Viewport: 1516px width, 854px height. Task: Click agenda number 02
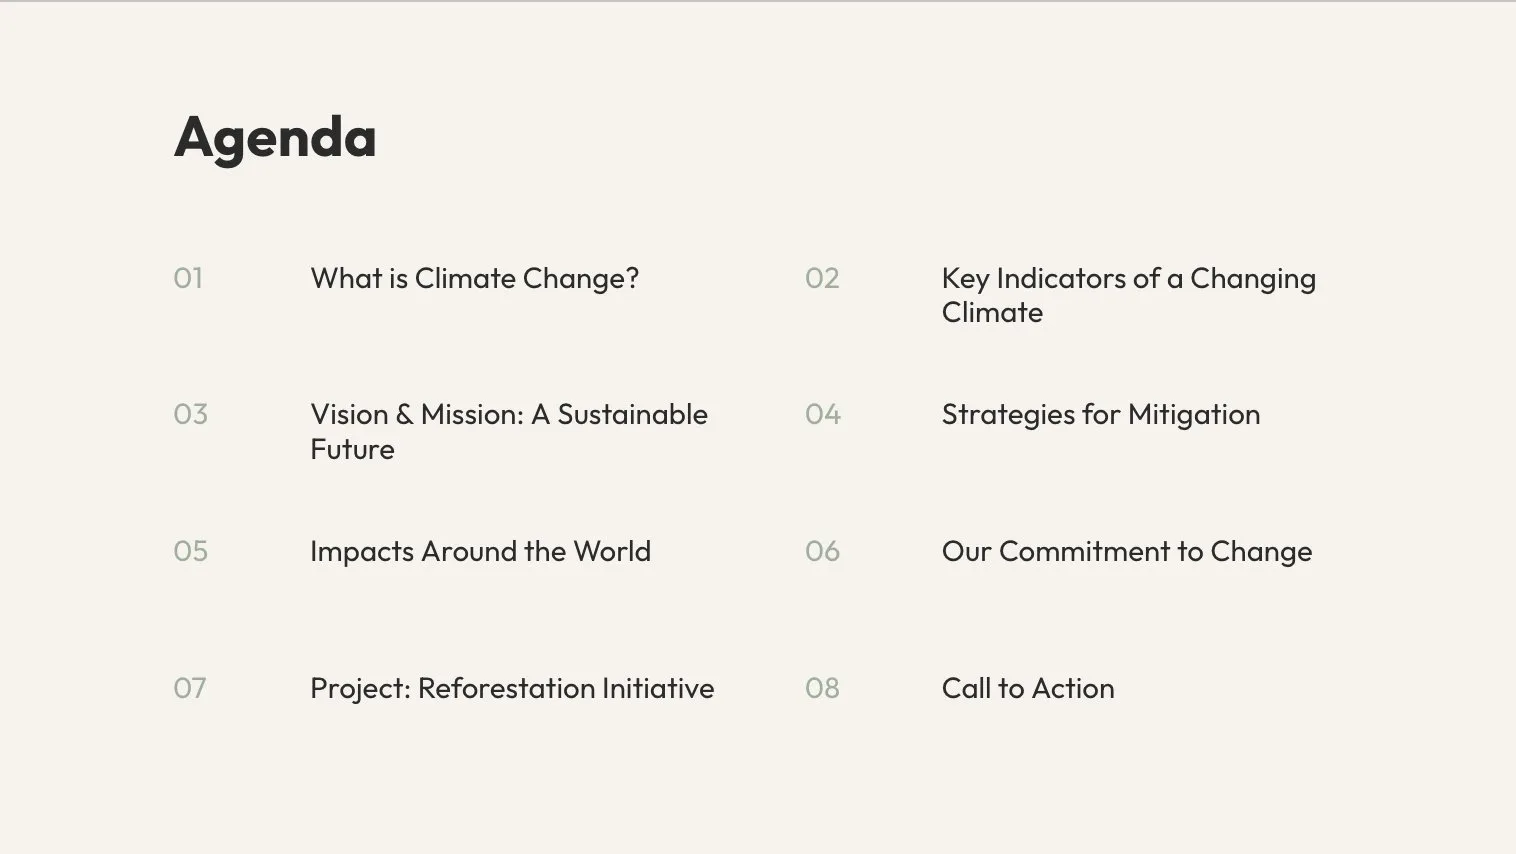[822, 278]
